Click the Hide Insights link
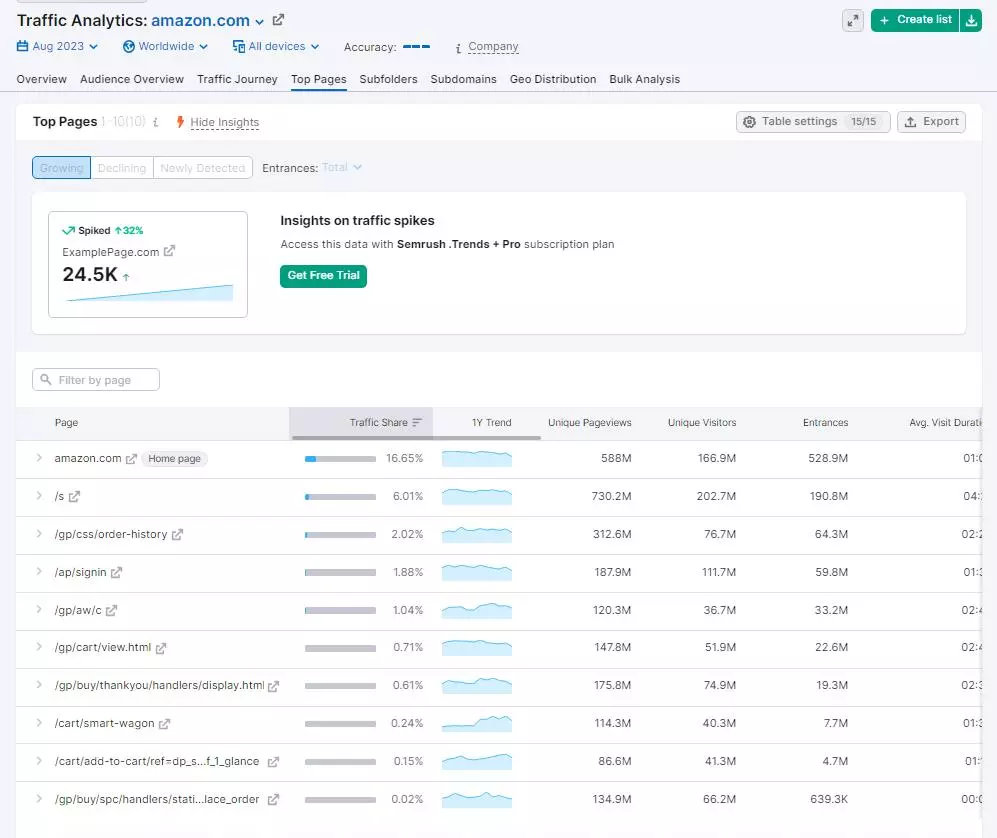This screenshot has height=838, width=997. [224, 122]
